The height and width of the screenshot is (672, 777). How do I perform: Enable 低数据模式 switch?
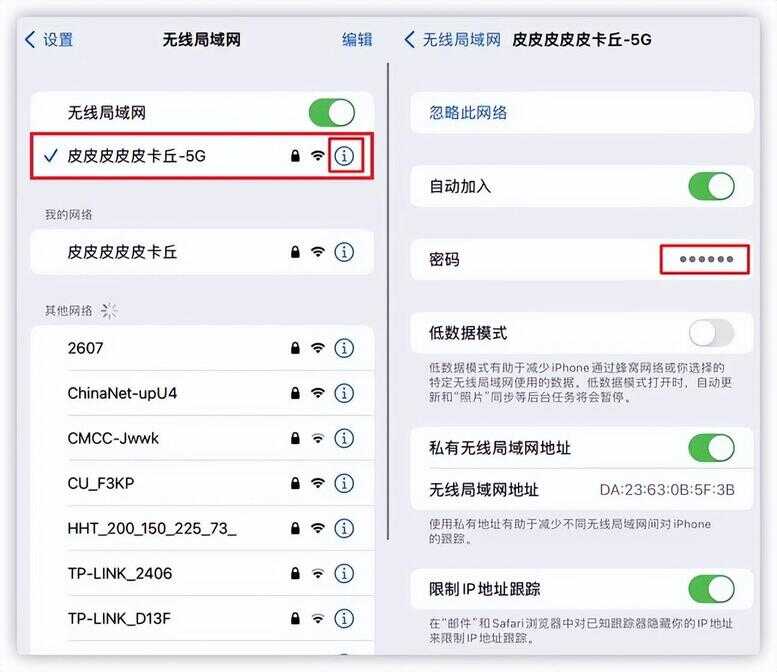click(x=711, y=333)
